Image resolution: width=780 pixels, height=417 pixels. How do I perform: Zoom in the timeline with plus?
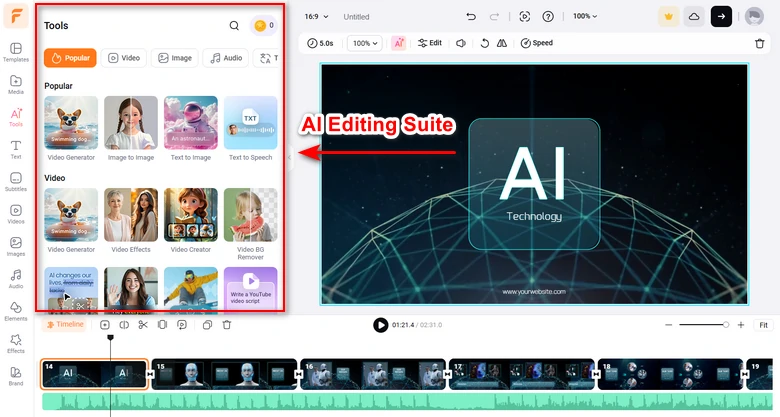pos(741,325)
